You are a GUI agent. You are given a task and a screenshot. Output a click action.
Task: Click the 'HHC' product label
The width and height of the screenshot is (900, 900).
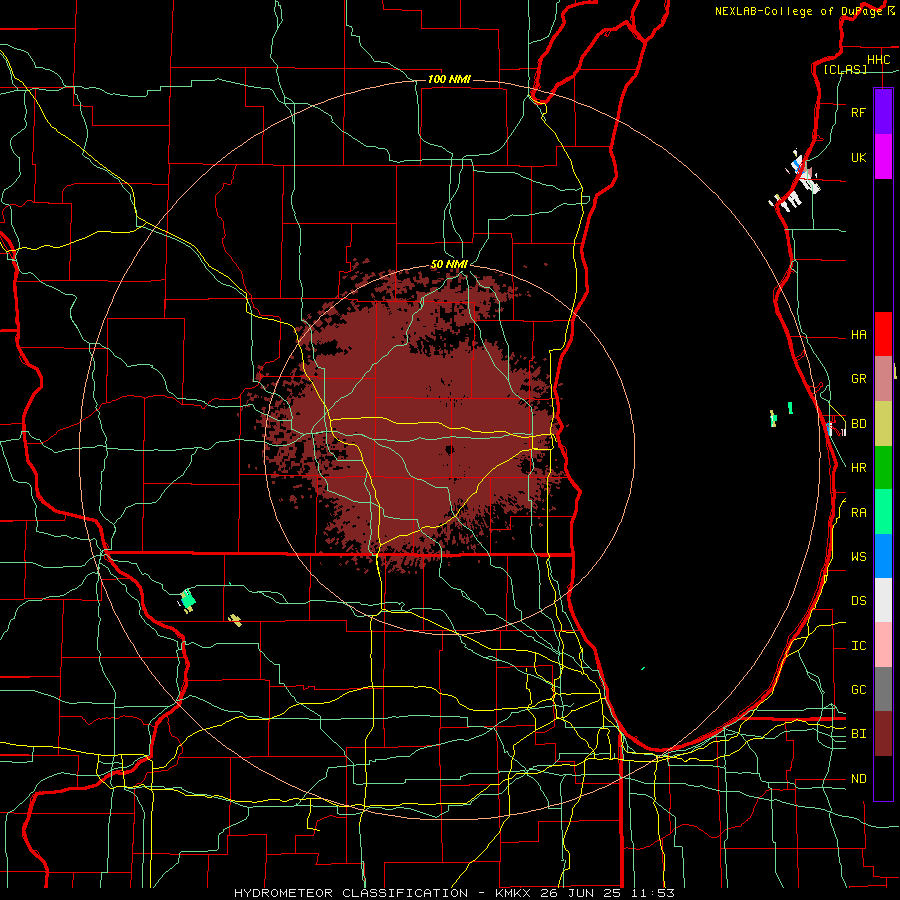coord(879,60)
